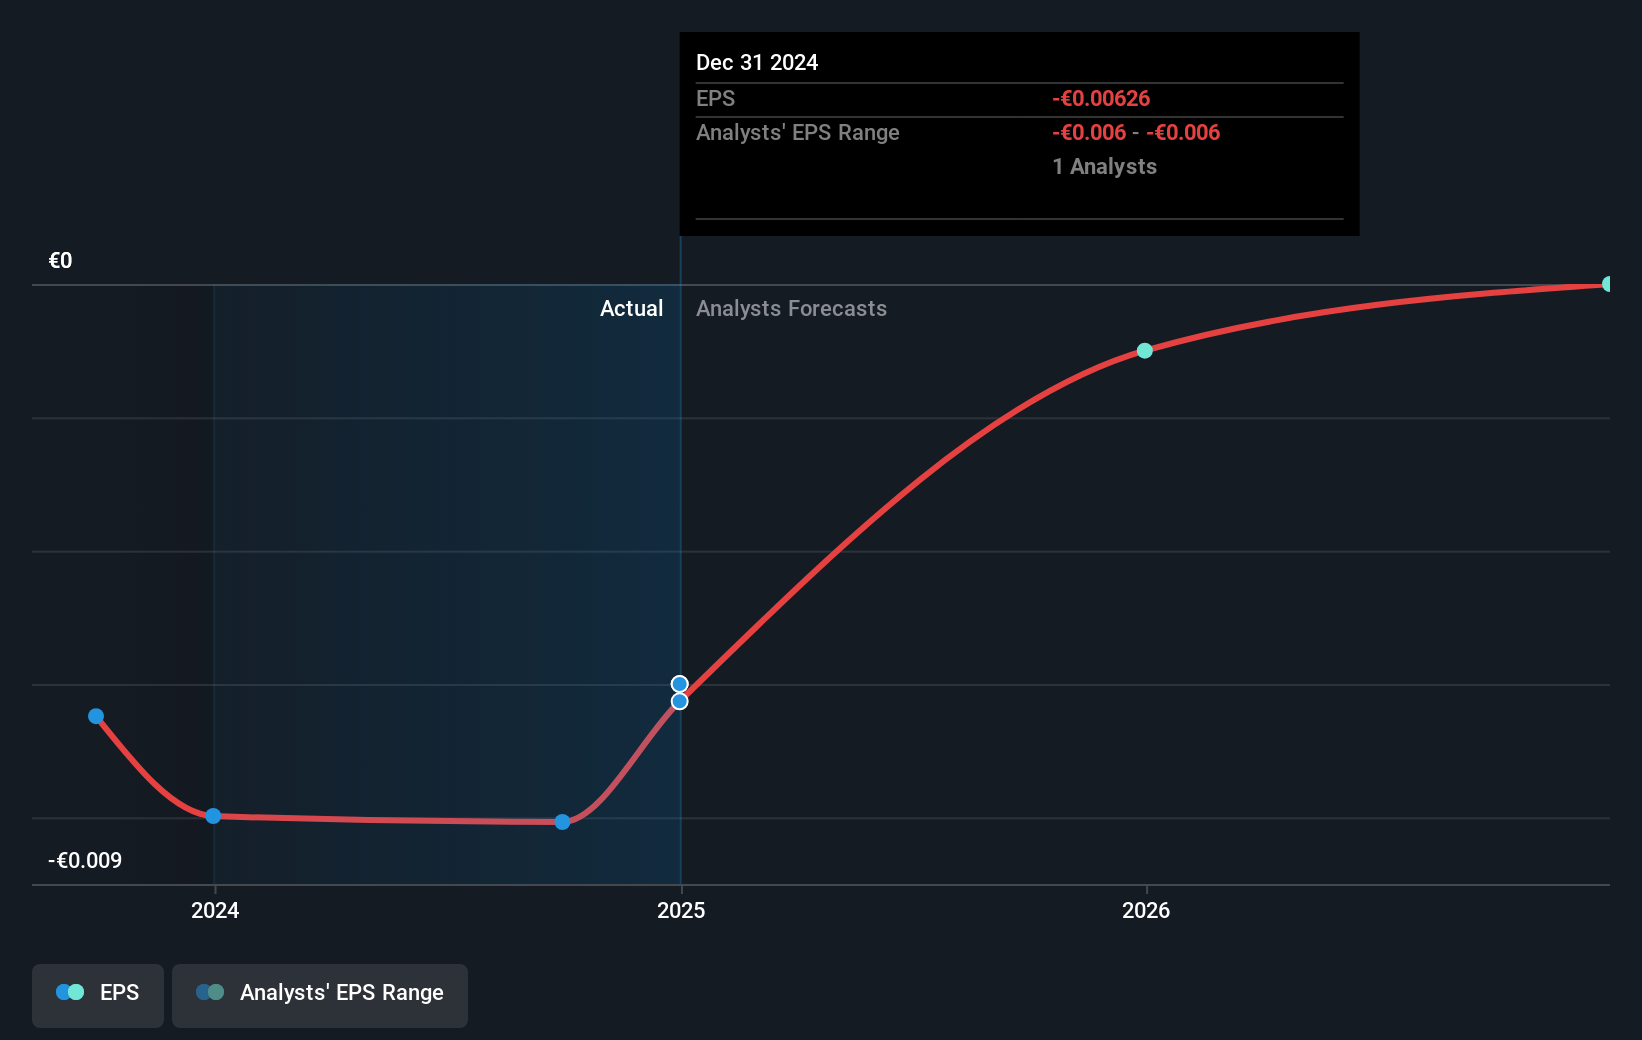
Task: Select the EPS data point at 2024
Action: coord(213,816)
